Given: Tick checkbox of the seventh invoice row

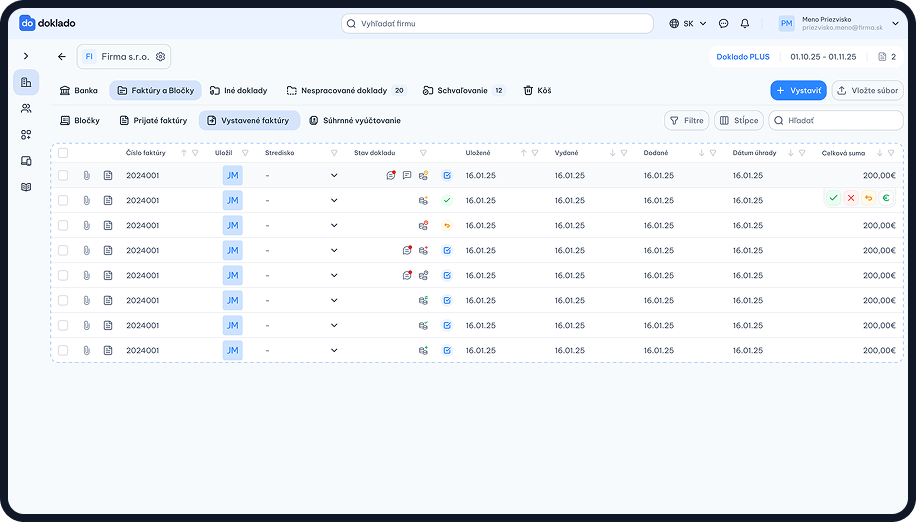Looking at the screenshot, I should [x=63, y=325].
